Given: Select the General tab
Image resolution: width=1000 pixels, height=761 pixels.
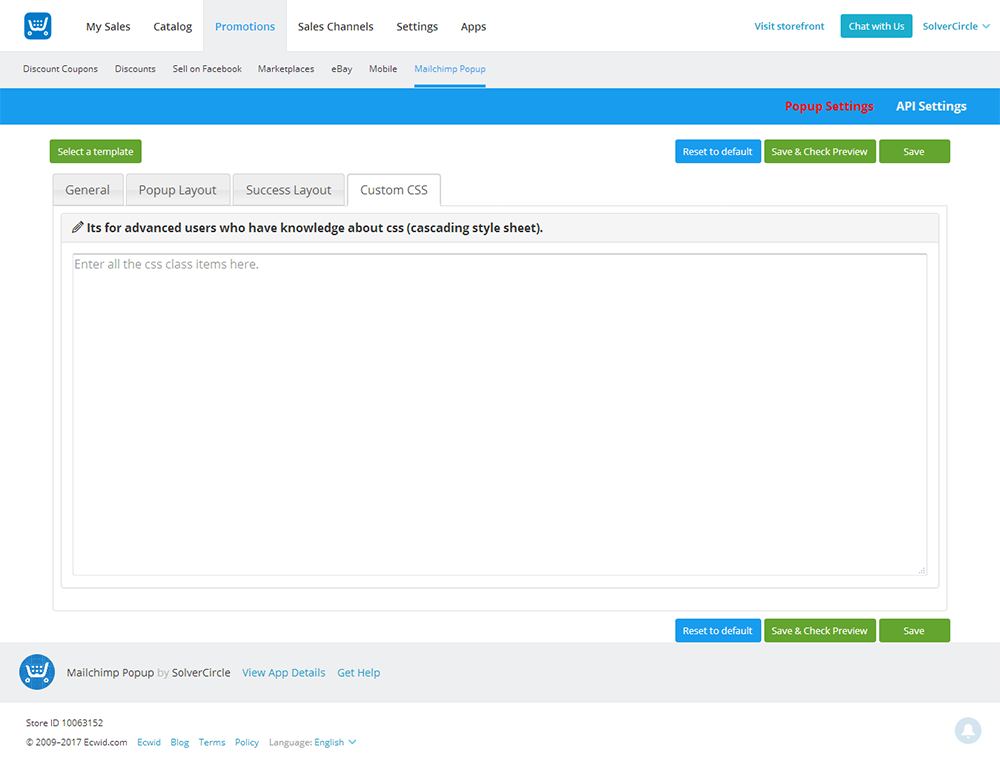Looking at the screenshot, I should coord(88,190).
